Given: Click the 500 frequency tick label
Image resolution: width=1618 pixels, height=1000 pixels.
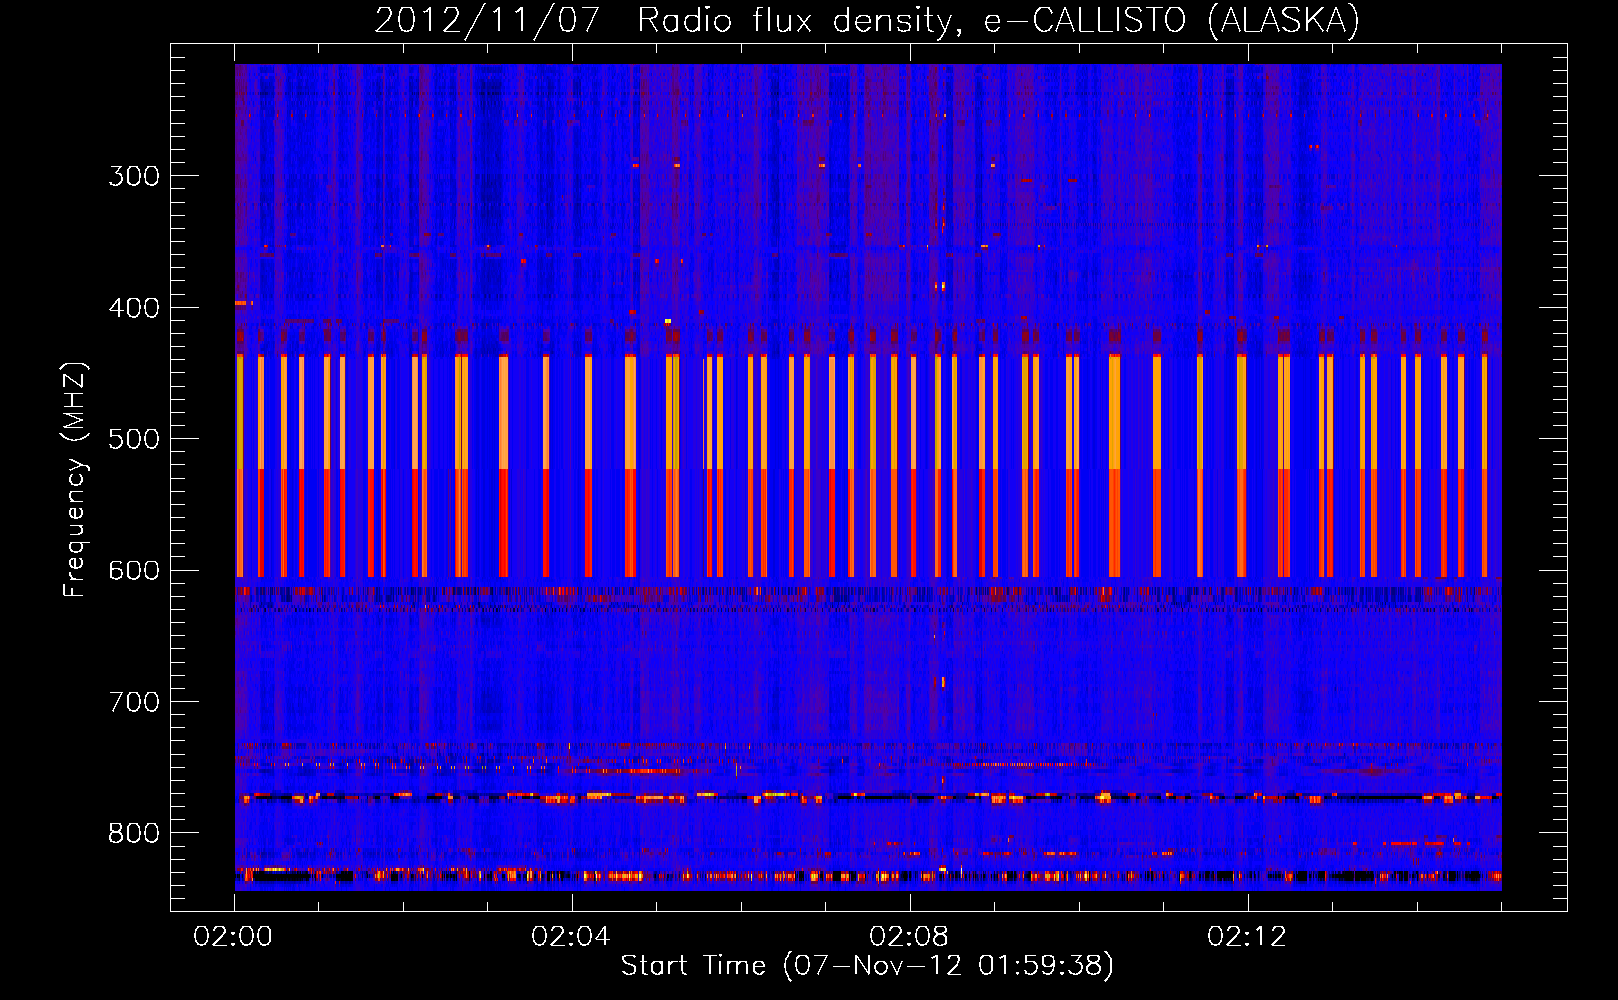Looking at the screenshot, I should pyautogui.click(x=134, y=439).
